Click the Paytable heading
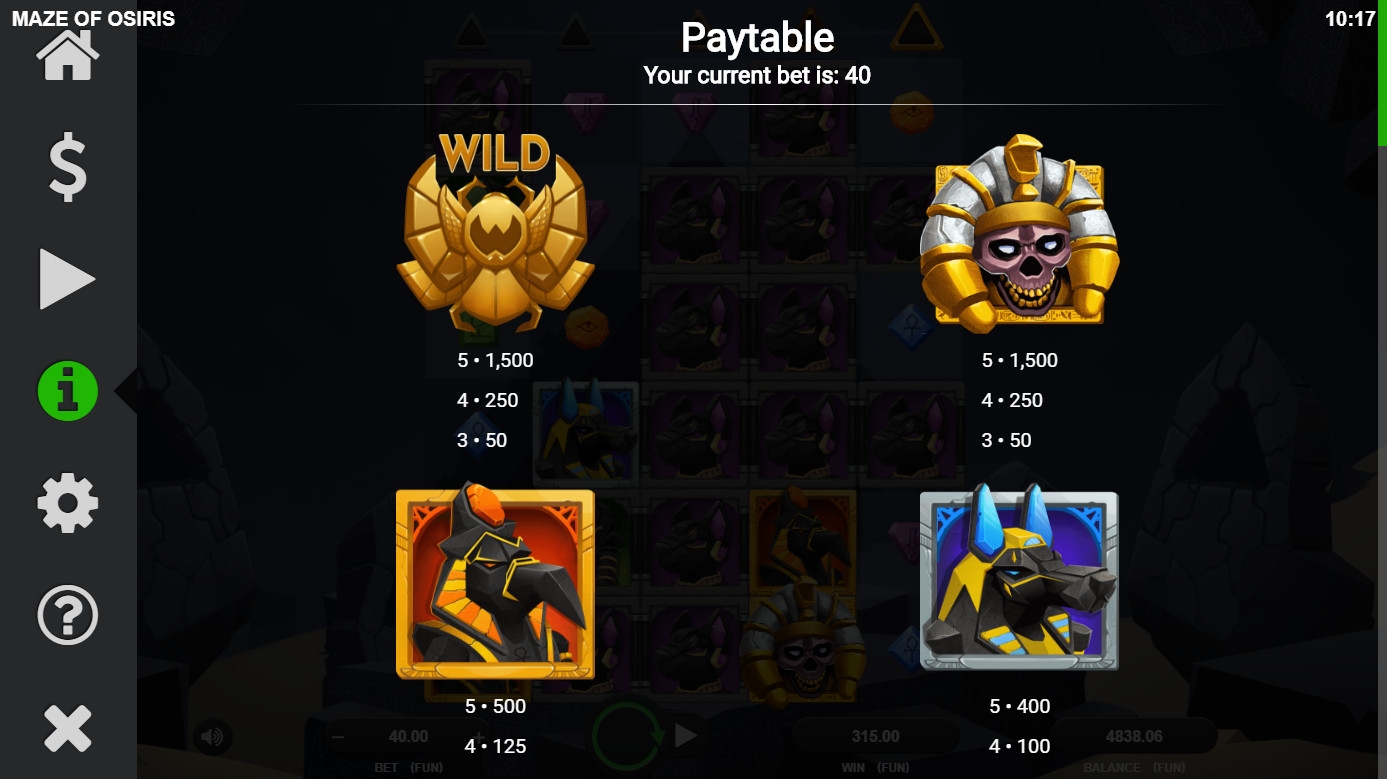The width and height of the screenshot is (1387, 779). click(757, 38)
